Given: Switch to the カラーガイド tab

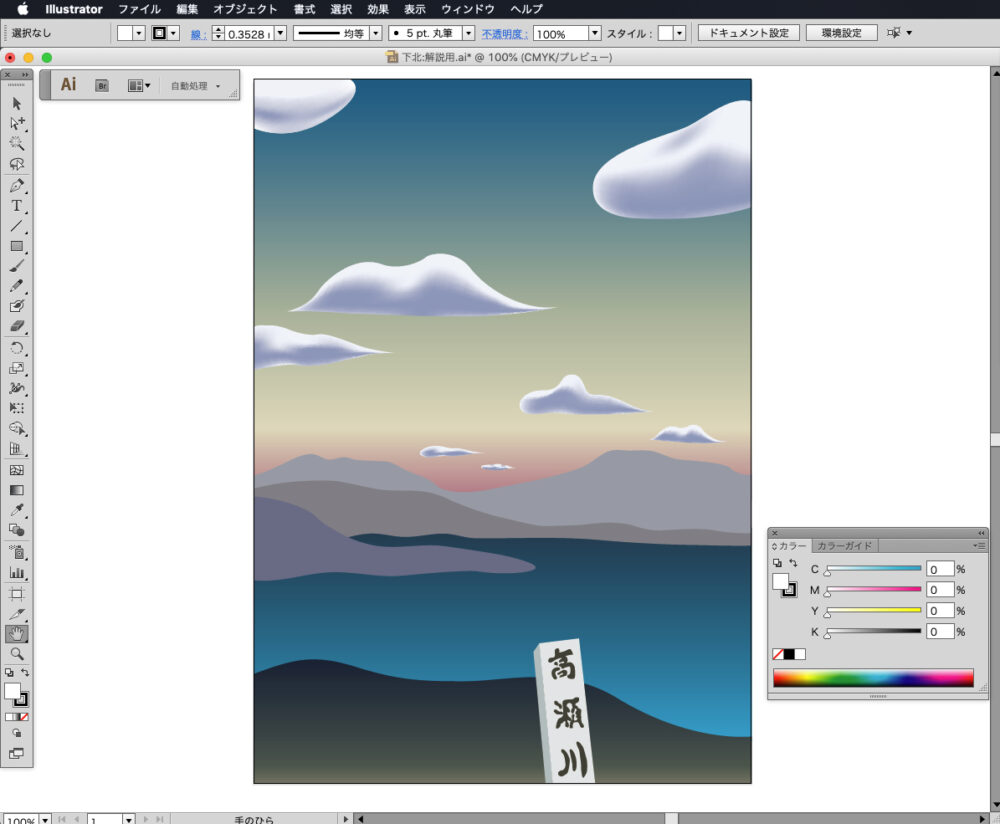Looking at the screenshot, I should [x=845, y=546].
